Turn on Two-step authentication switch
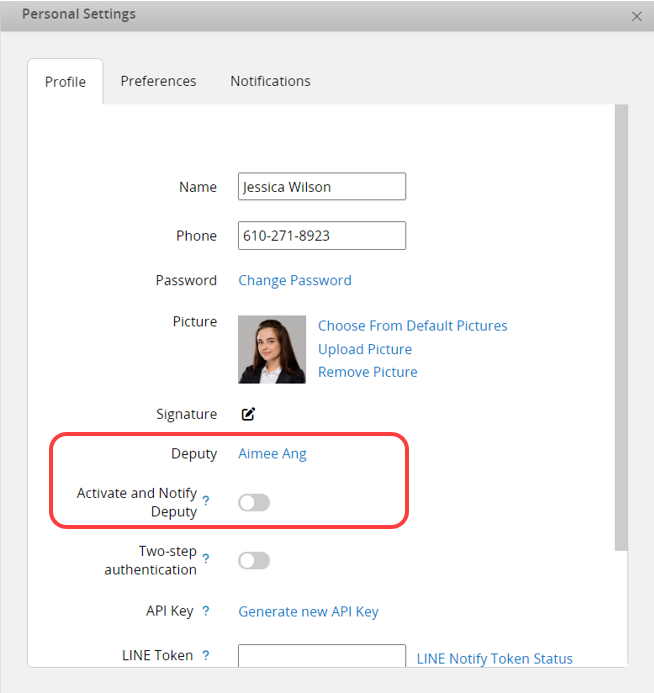The width and height of the screenshot is (654, 693). 254,560
